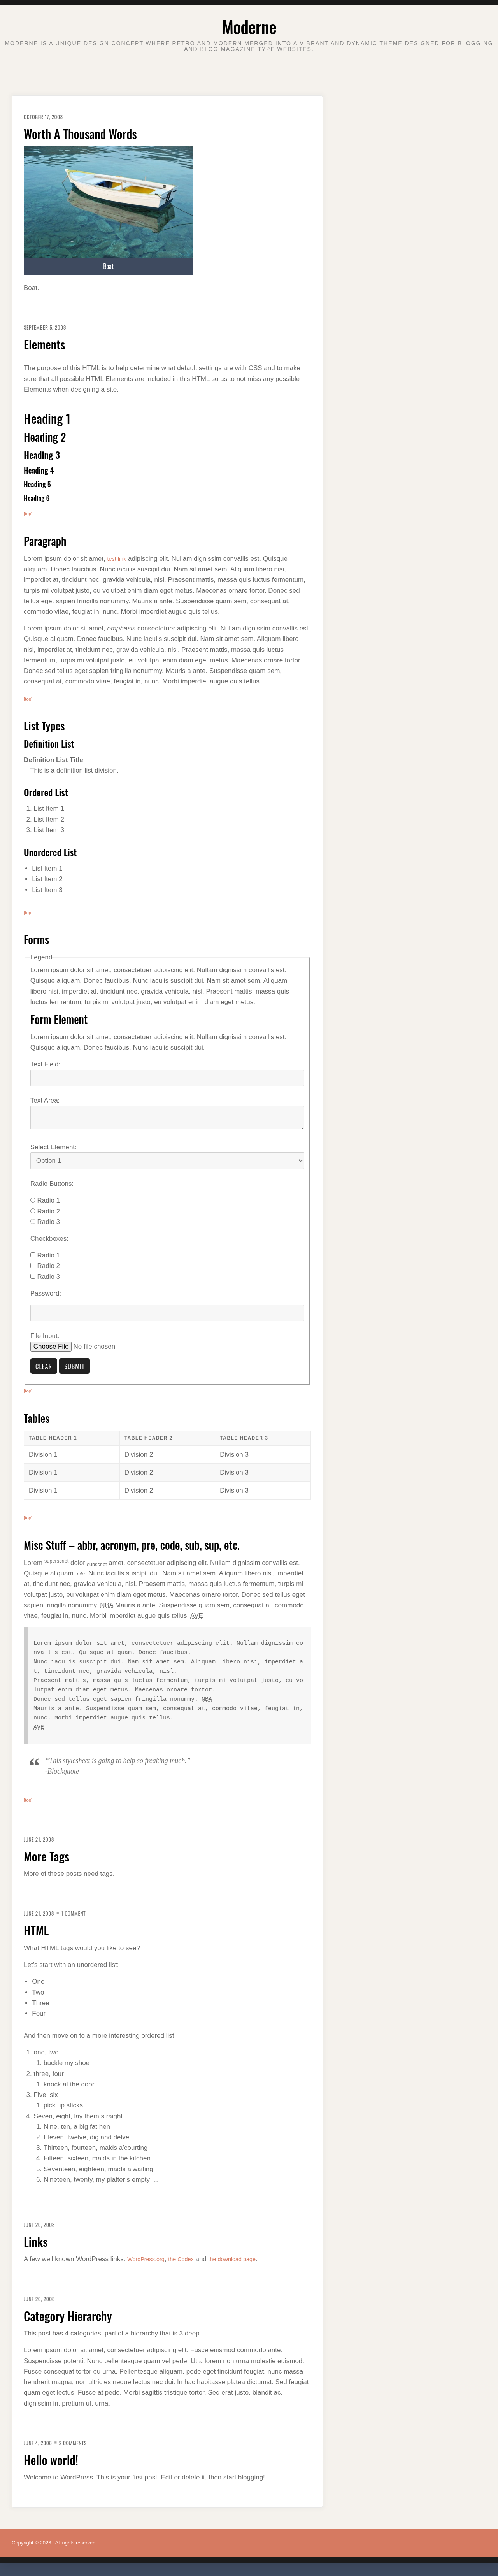Click the 'knock at the door' list item
The width and height of the screenshot is (498, 2576).
69,2084
